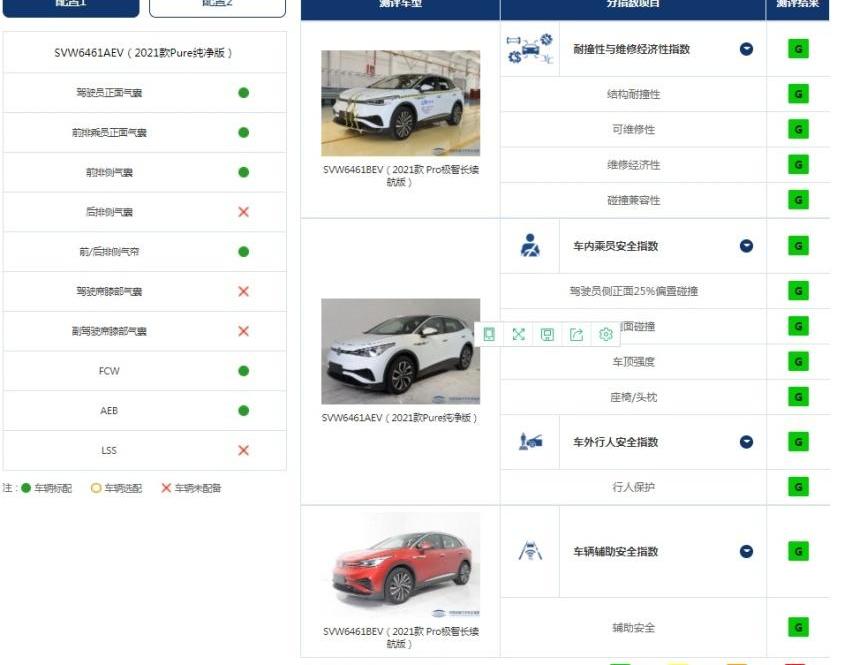Click the 车外行人安全指数 heading text
This screenshot has height=665, width=852.
pyautogui.click(x=616, y=442)
